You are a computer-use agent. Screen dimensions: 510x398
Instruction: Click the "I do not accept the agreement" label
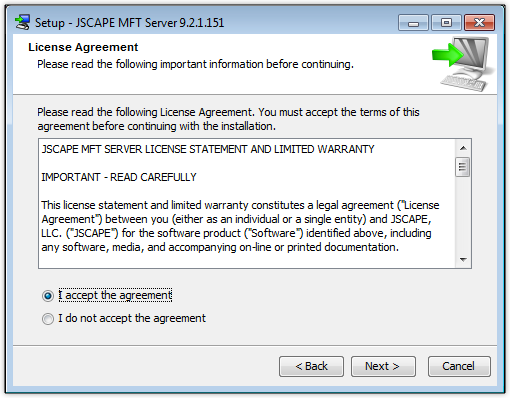(x=132, y=318)
